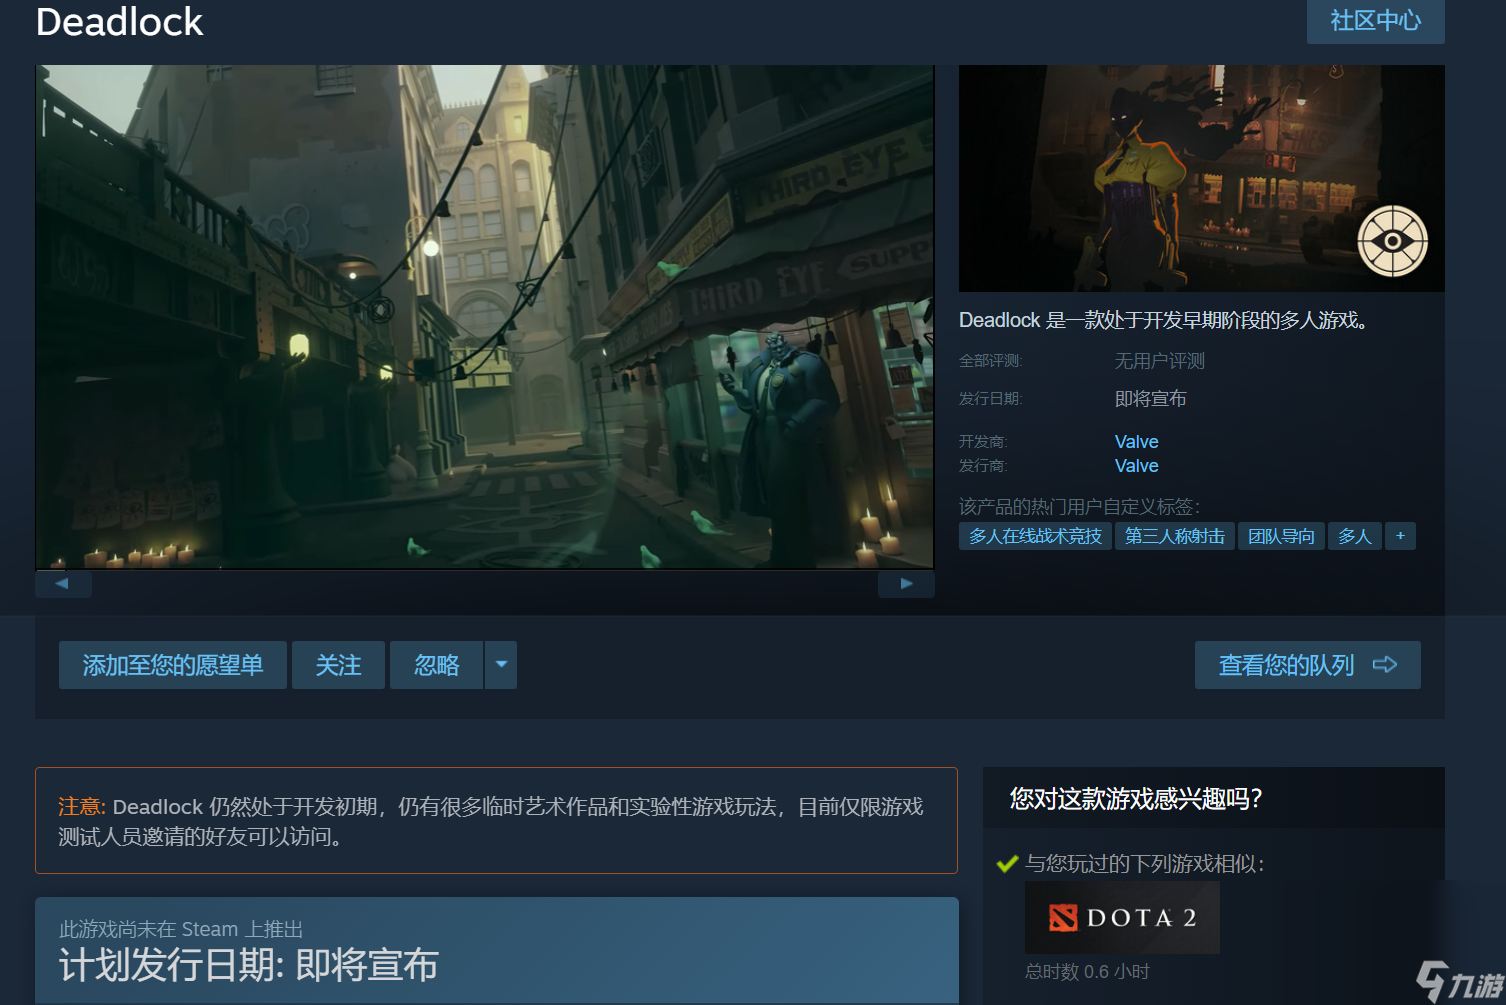Click the Deadlock header capsule image
Screen dimensions: 1506x1005
[1201, 178]
